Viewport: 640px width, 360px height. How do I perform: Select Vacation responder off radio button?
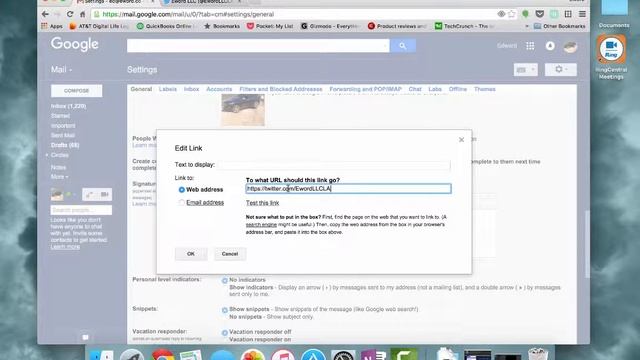click(x=224, y=333)
